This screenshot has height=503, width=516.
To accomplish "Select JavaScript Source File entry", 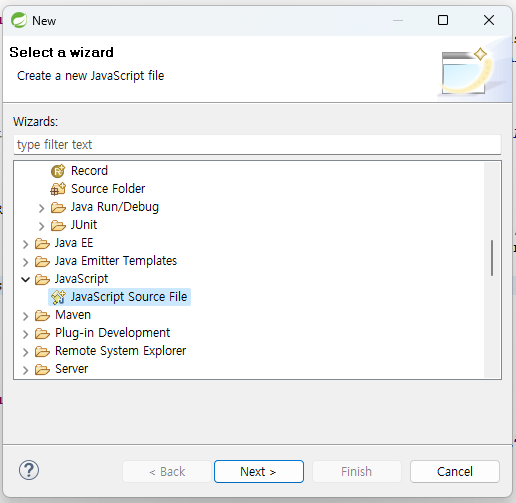I will click(x=129, y=297).
